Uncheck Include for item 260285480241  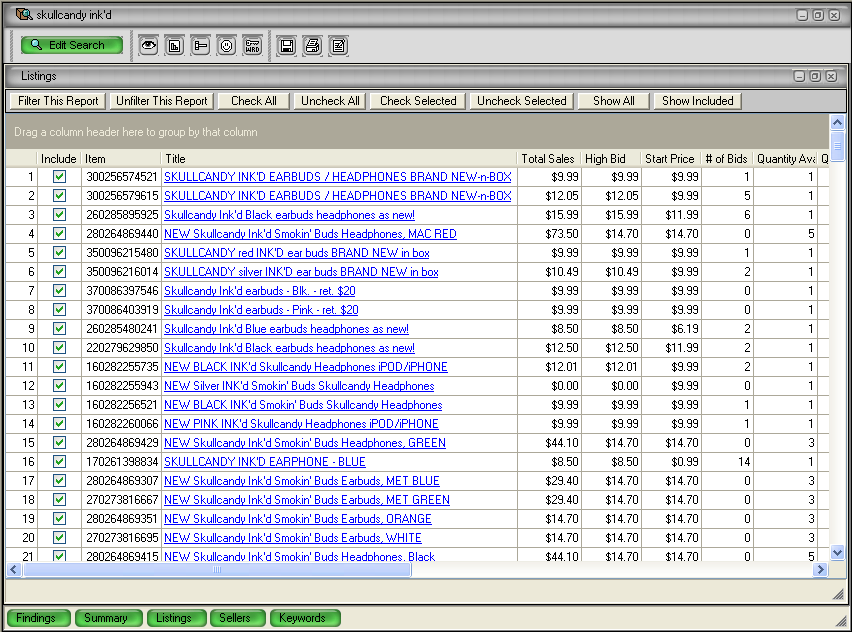coord(59,329)
